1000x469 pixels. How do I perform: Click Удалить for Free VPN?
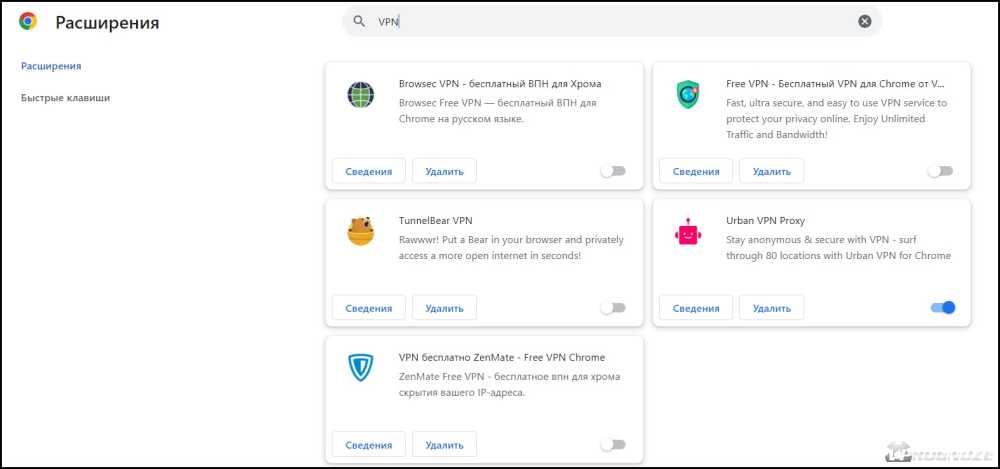(x=771, y=171)
